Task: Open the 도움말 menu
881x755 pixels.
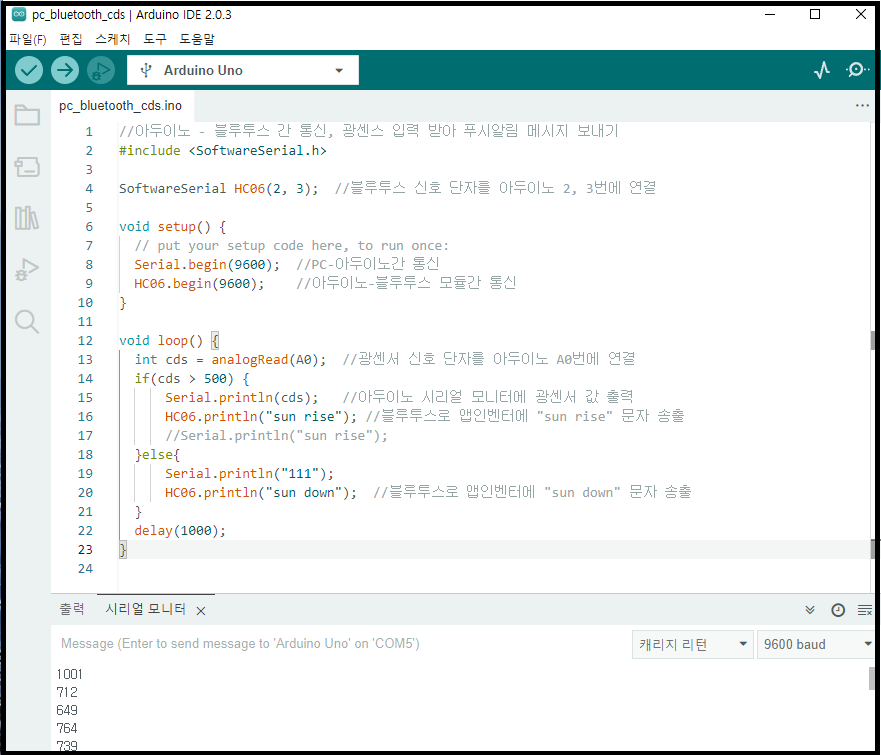Action: pos(197,39)
